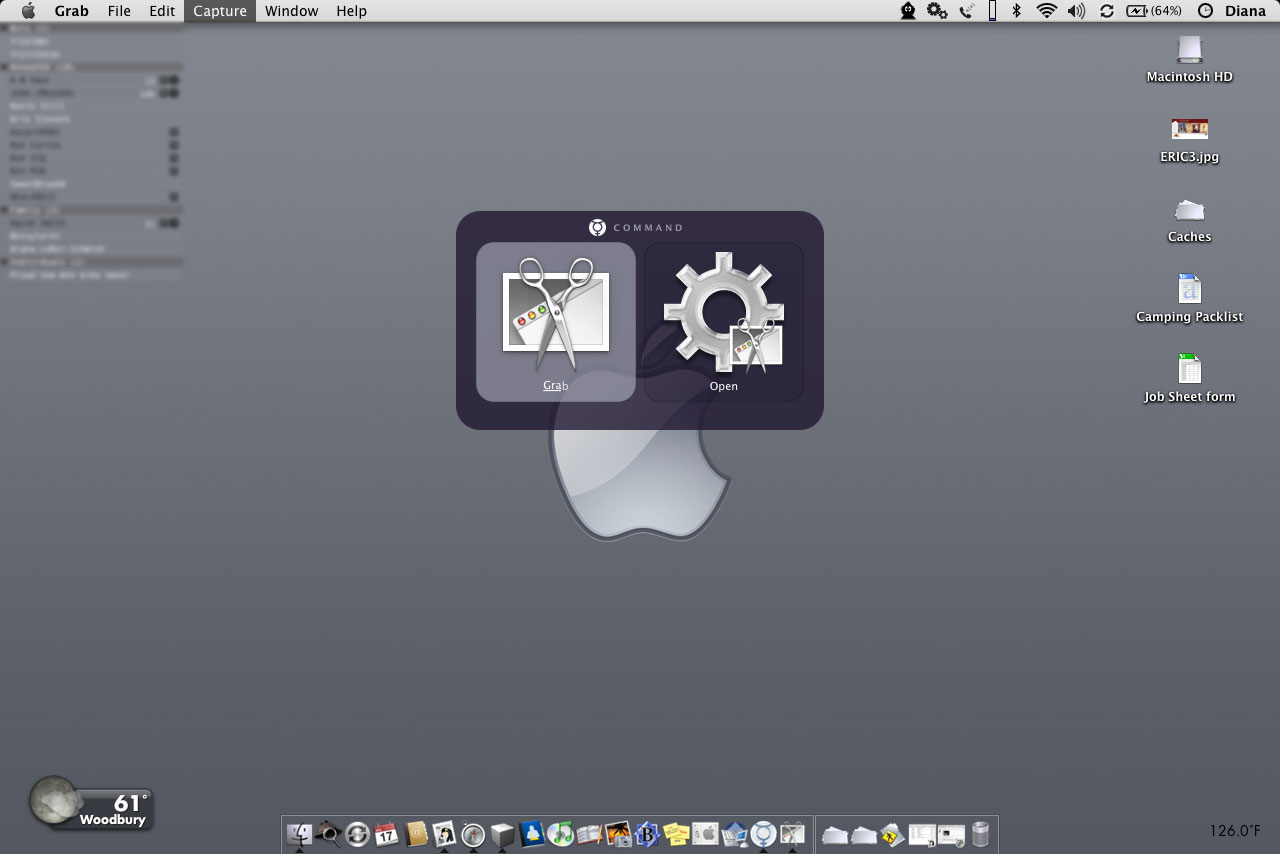Click the phone handset menu bar icon

point(966,11)
